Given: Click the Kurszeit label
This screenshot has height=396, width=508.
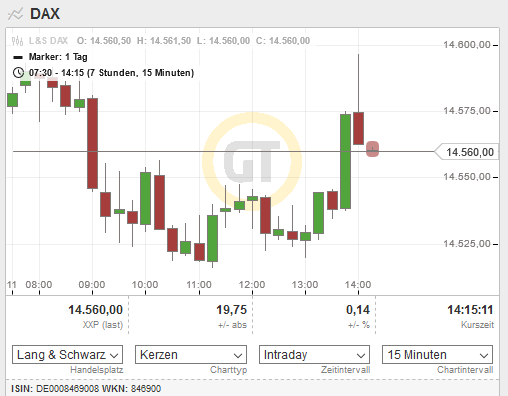Looking at the screenshot, I should click(x=477, y=325).
